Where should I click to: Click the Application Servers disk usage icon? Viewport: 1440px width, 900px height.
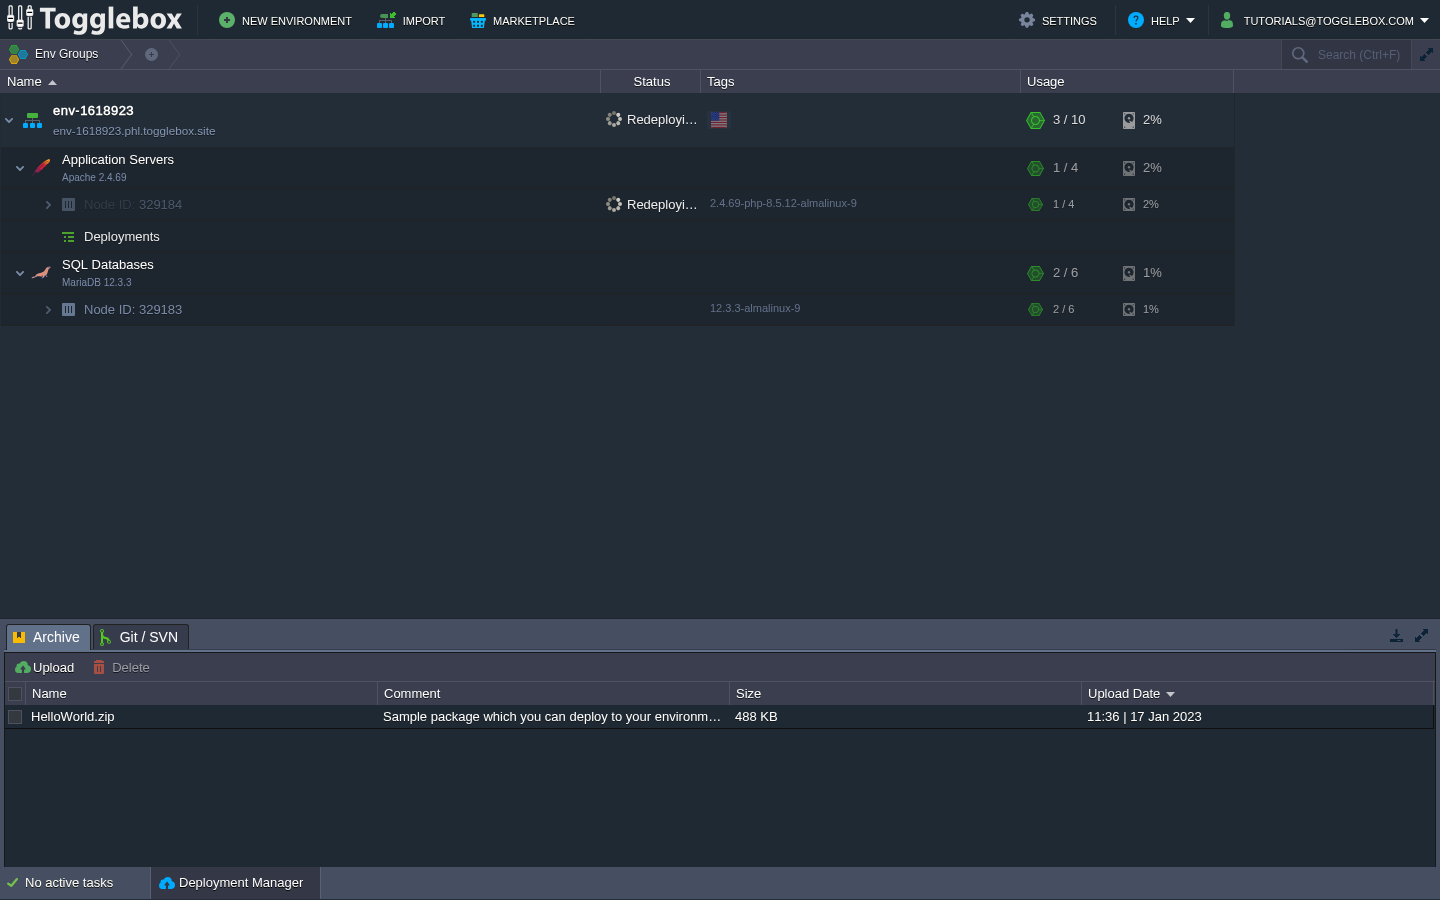(1129, 168)
